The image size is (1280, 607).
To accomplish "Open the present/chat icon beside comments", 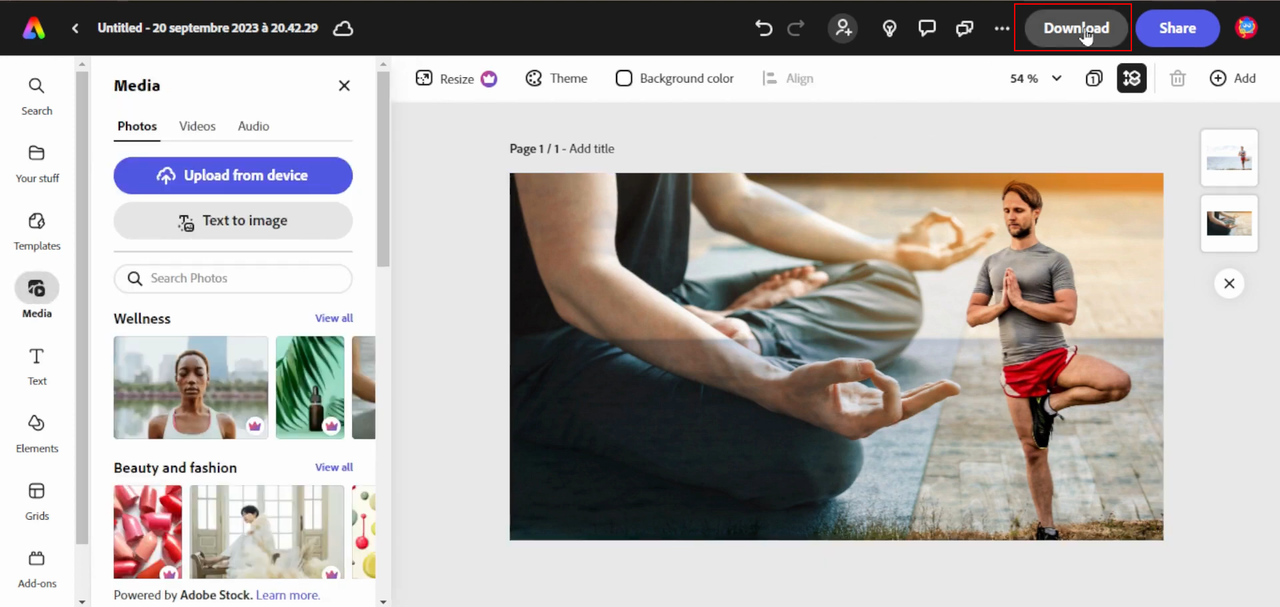I will (965, 28).
